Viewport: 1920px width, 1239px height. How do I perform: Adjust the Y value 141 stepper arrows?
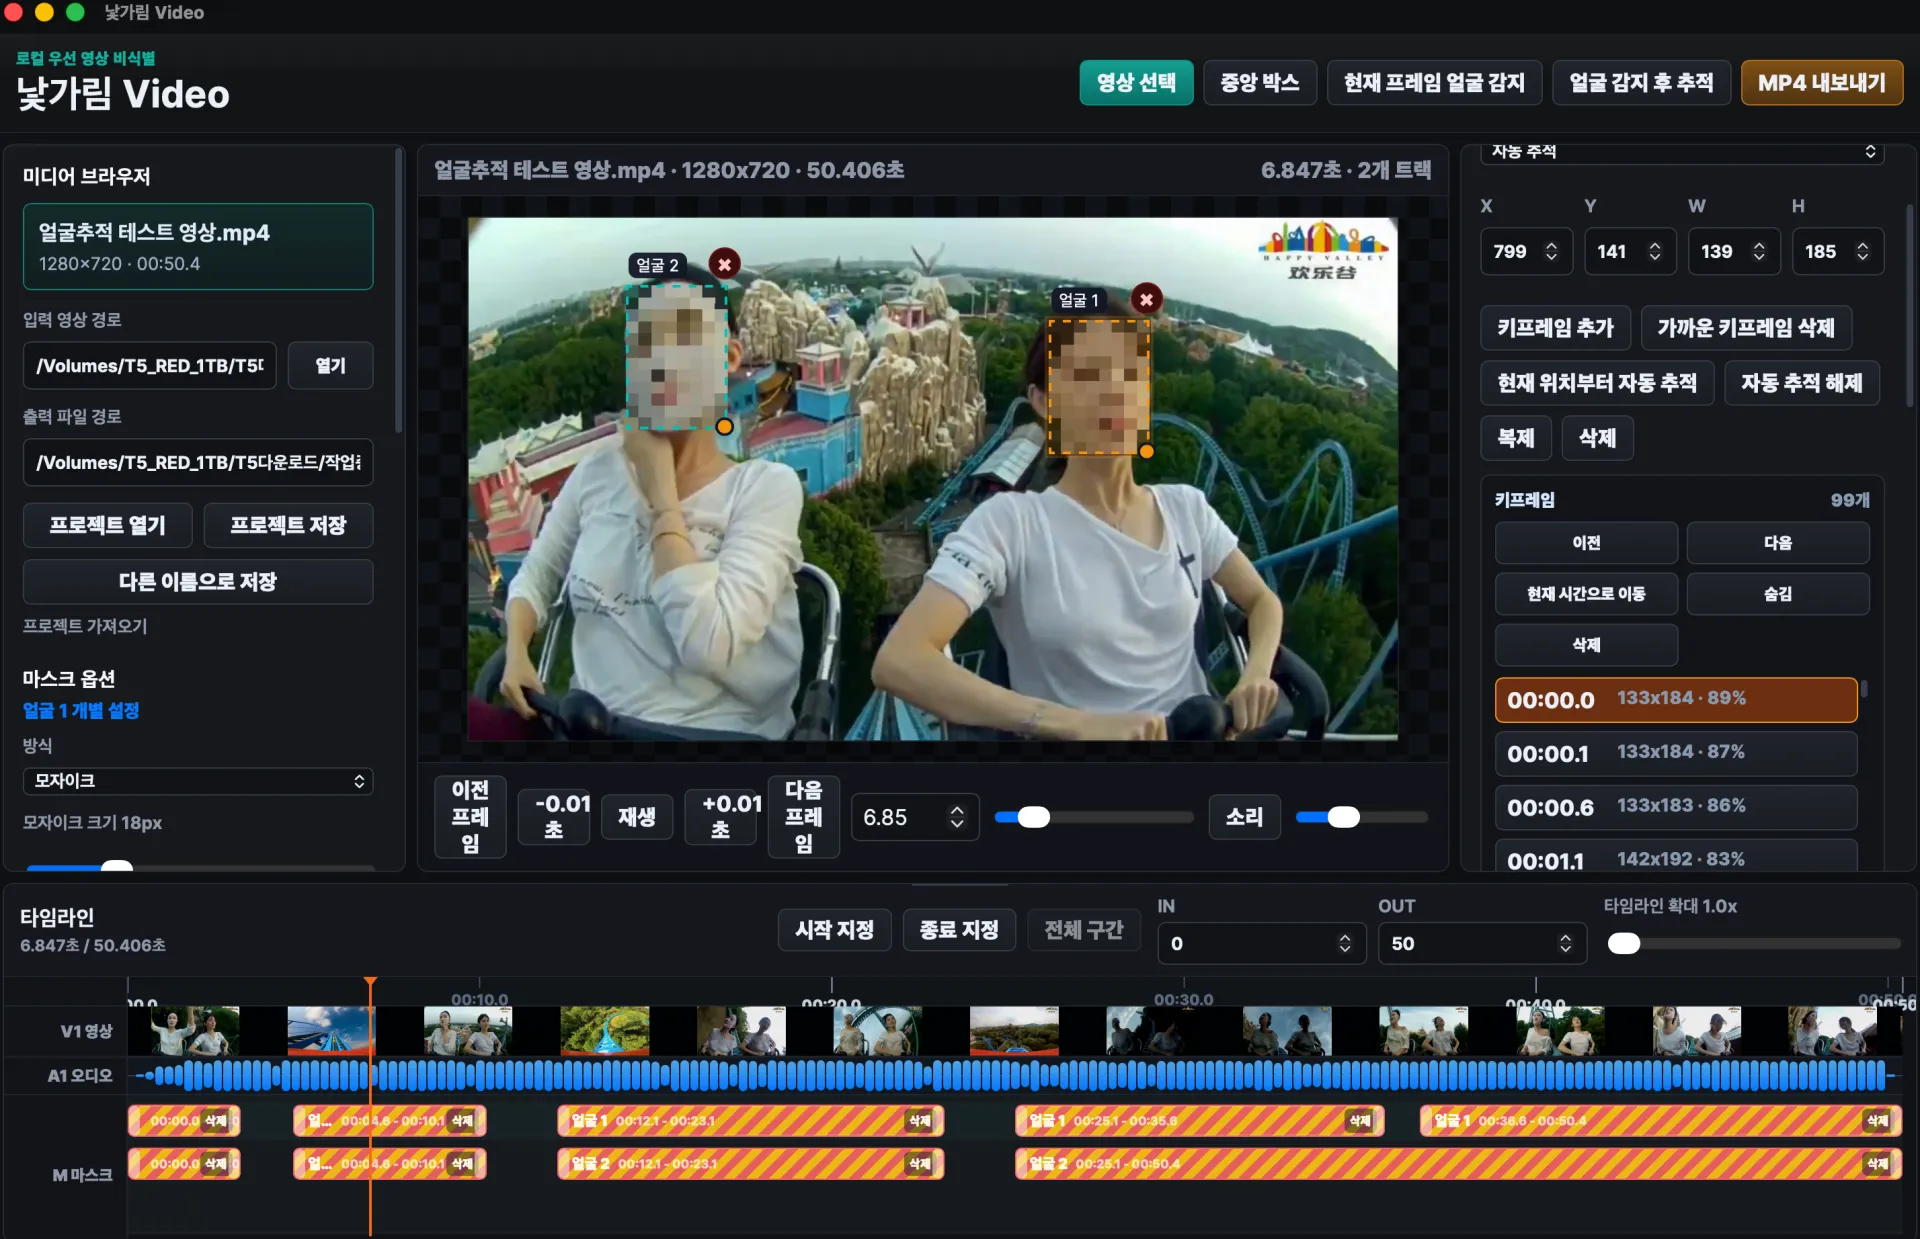coord(1655,251)
